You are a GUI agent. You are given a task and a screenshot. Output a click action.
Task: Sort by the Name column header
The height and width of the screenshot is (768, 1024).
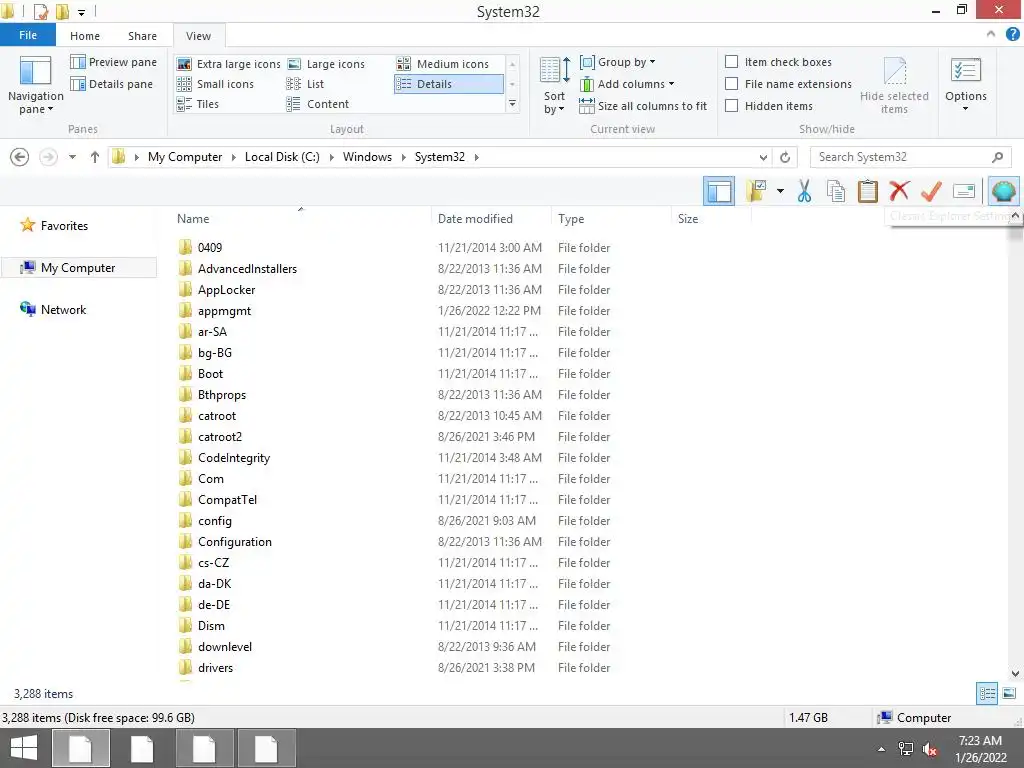pos(300,219)
